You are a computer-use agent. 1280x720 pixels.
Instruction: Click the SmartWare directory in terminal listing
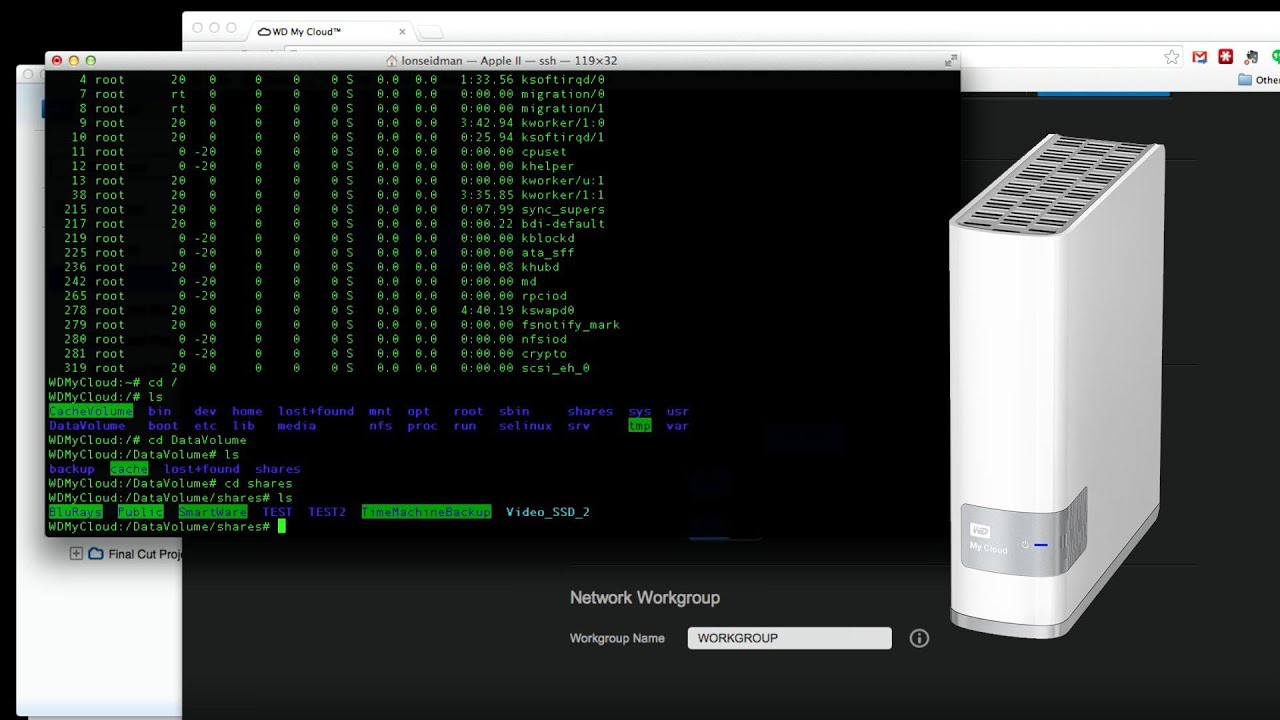point(213,512)
